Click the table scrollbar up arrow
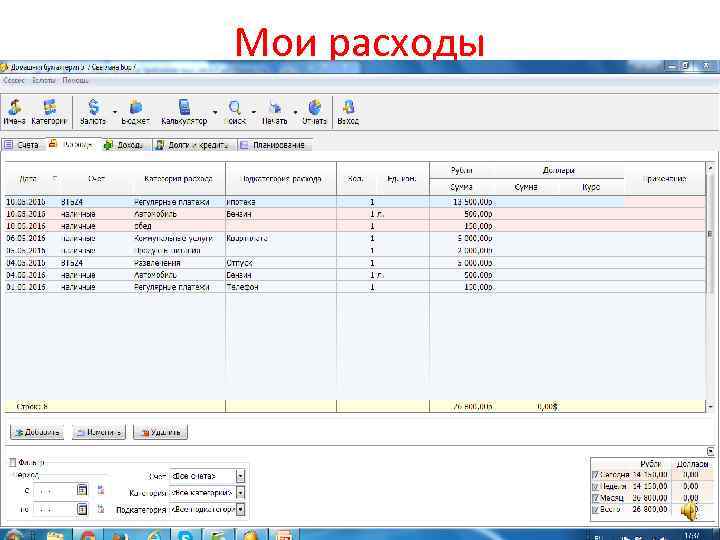This screenshot has height=540, width=720. tap(710, 168)
